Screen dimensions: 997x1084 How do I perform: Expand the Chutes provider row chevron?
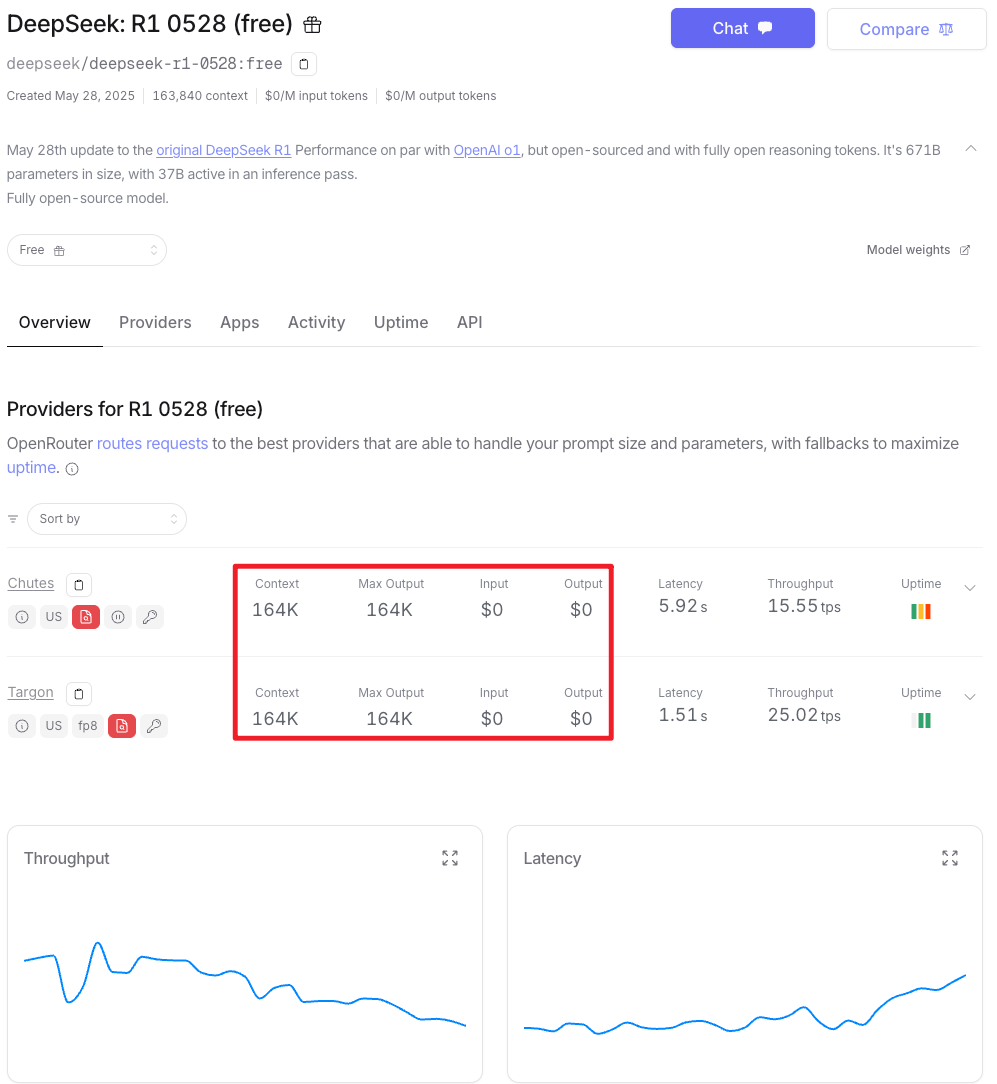[970, 588]
